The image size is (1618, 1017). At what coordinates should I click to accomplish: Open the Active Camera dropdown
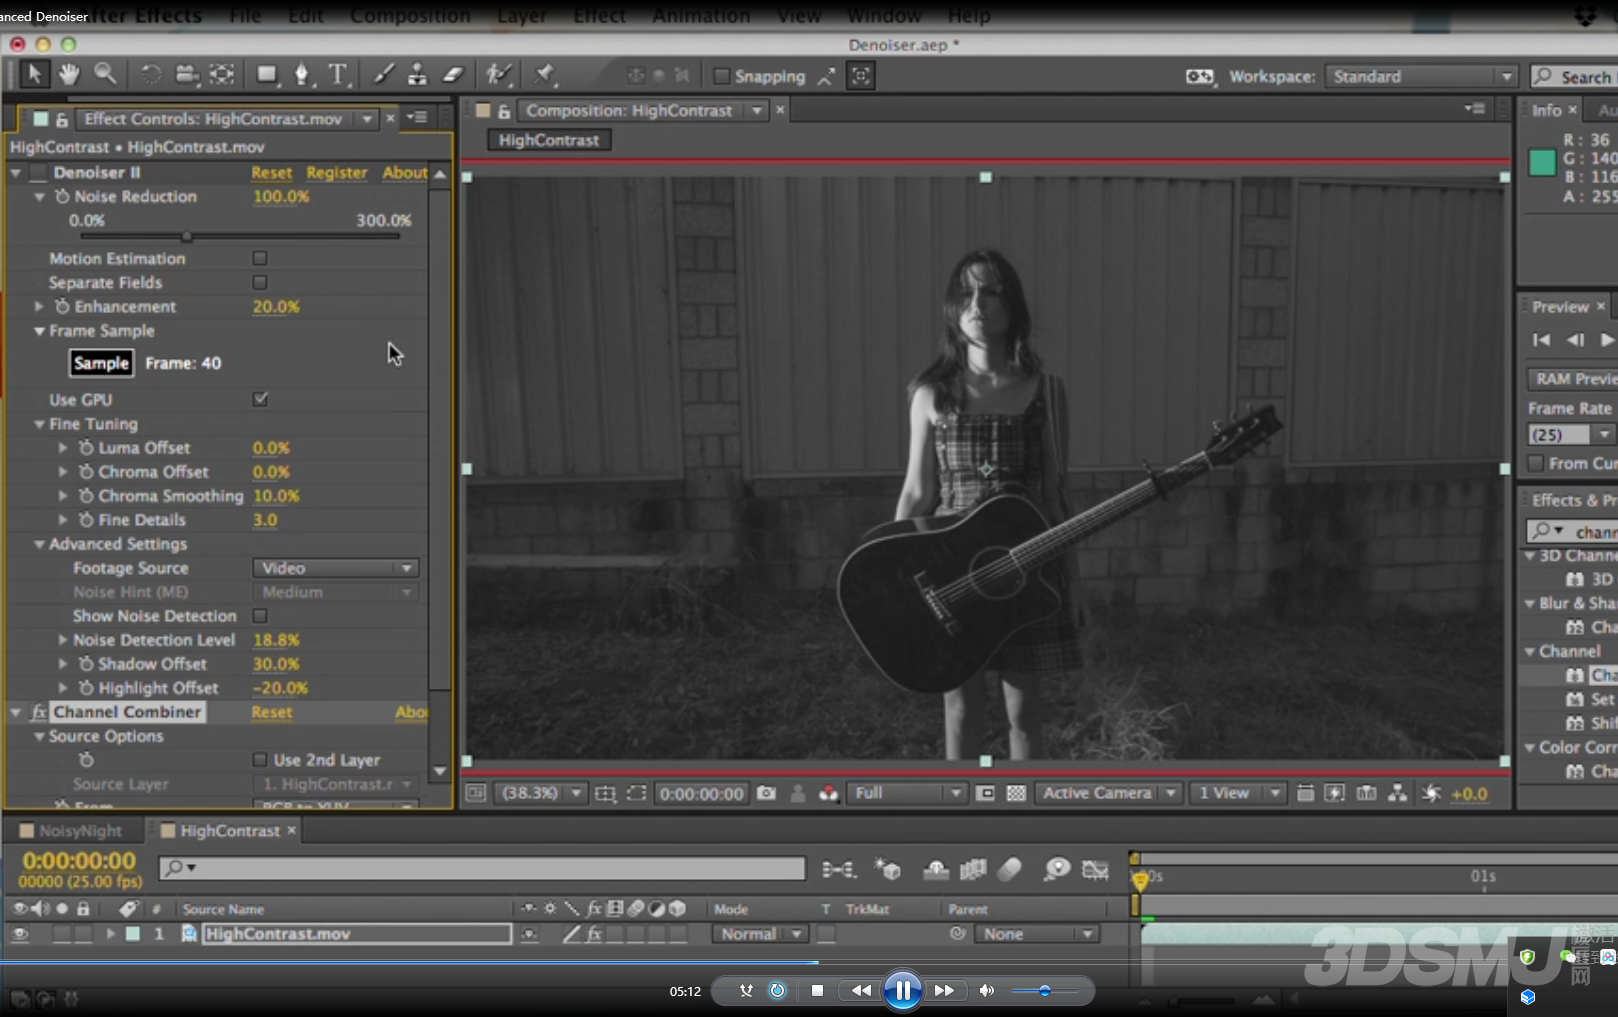tap(1108, 793)
